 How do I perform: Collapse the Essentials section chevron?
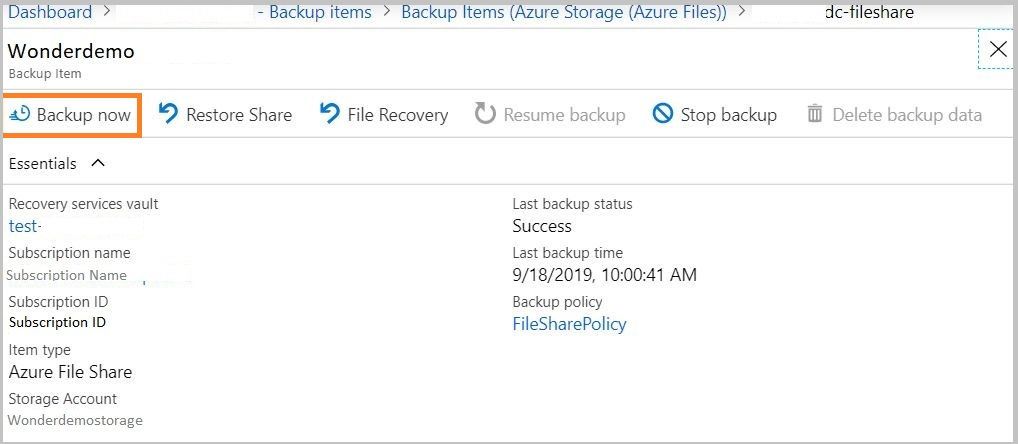(97, 163)
